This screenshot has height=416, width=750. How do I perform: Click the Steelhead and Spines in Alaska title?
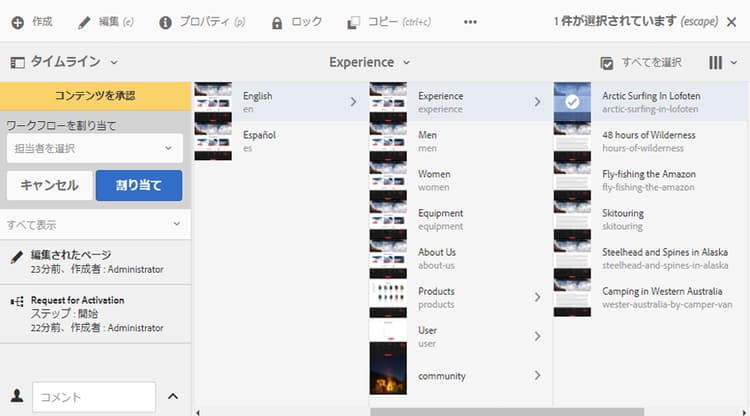coord(665,252)
